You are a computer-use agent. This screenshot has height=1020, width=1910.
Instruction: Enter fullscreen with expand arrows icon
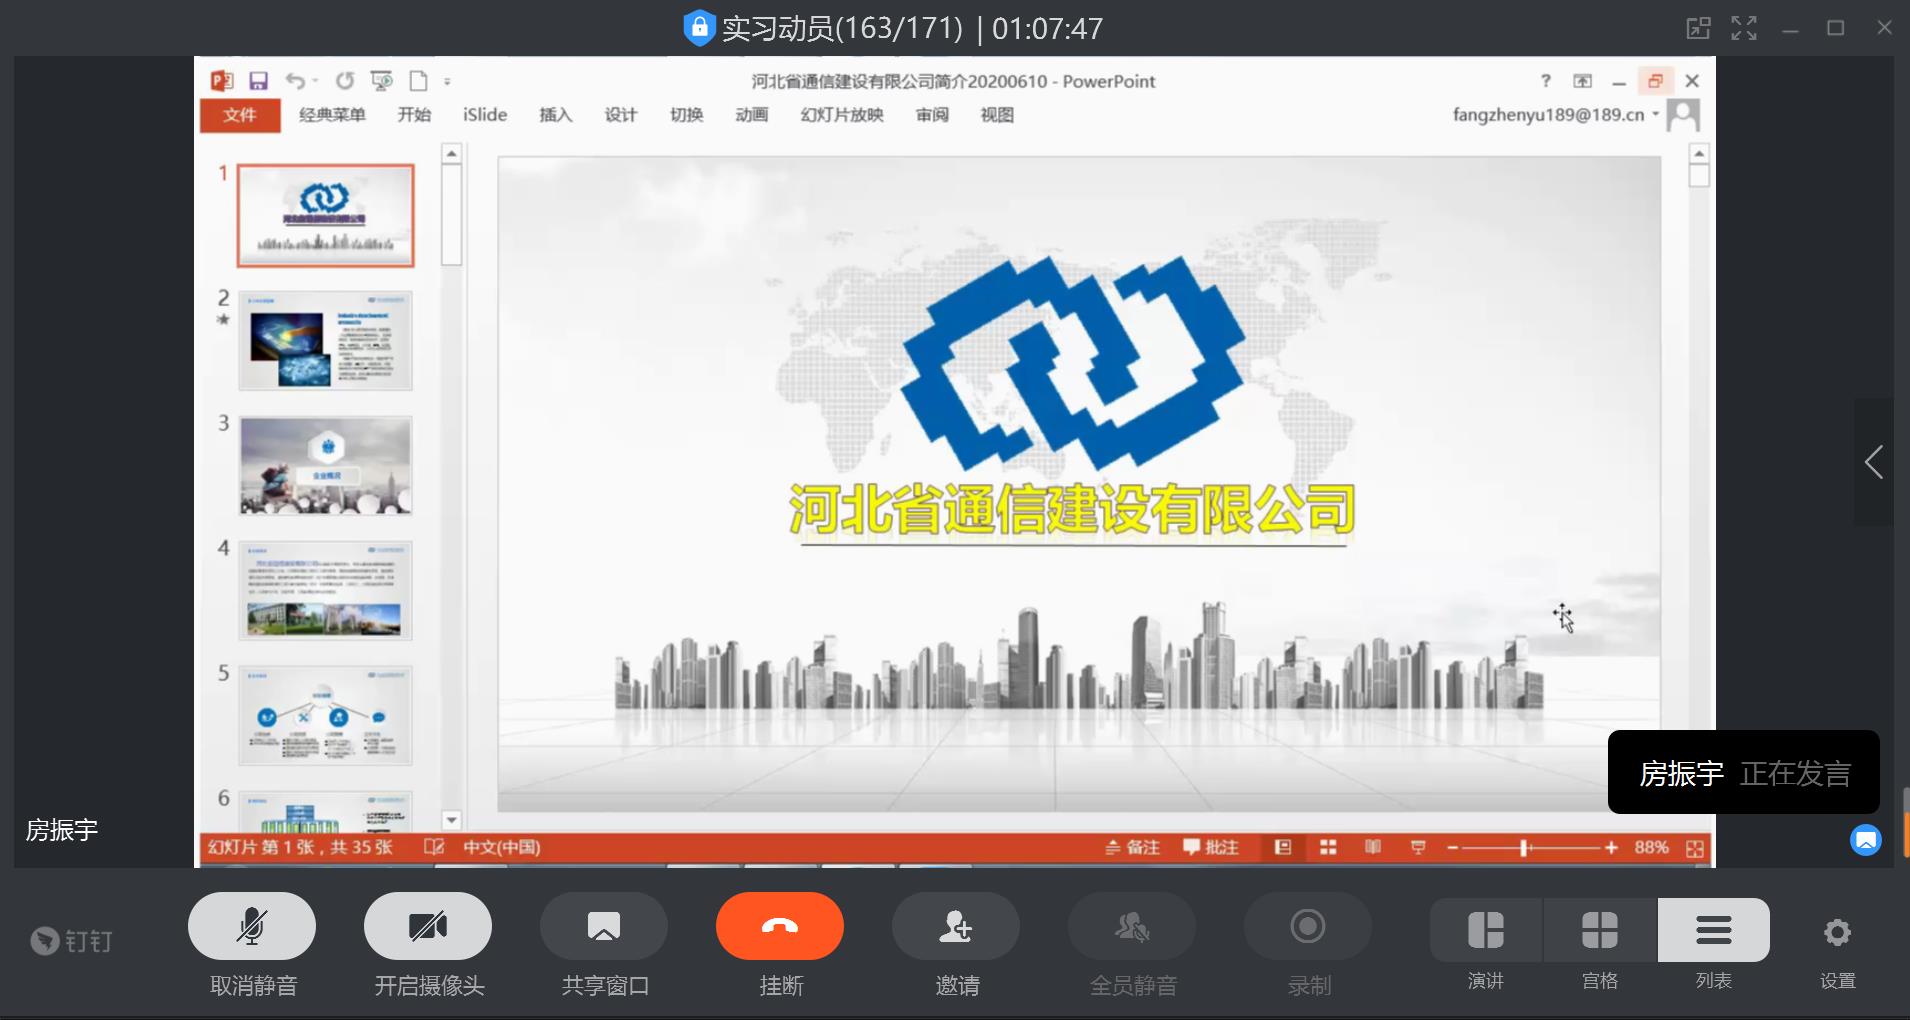point(1744,28)
